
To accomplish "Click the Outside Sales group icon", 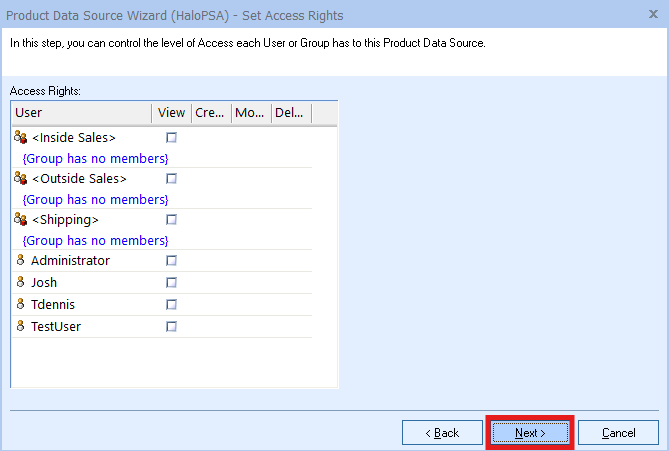I will coord(21,179).
